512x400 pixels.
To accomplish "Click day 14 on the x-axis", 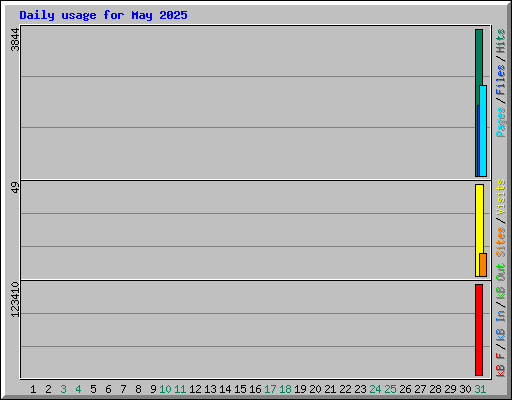I will tap(225, 389).
